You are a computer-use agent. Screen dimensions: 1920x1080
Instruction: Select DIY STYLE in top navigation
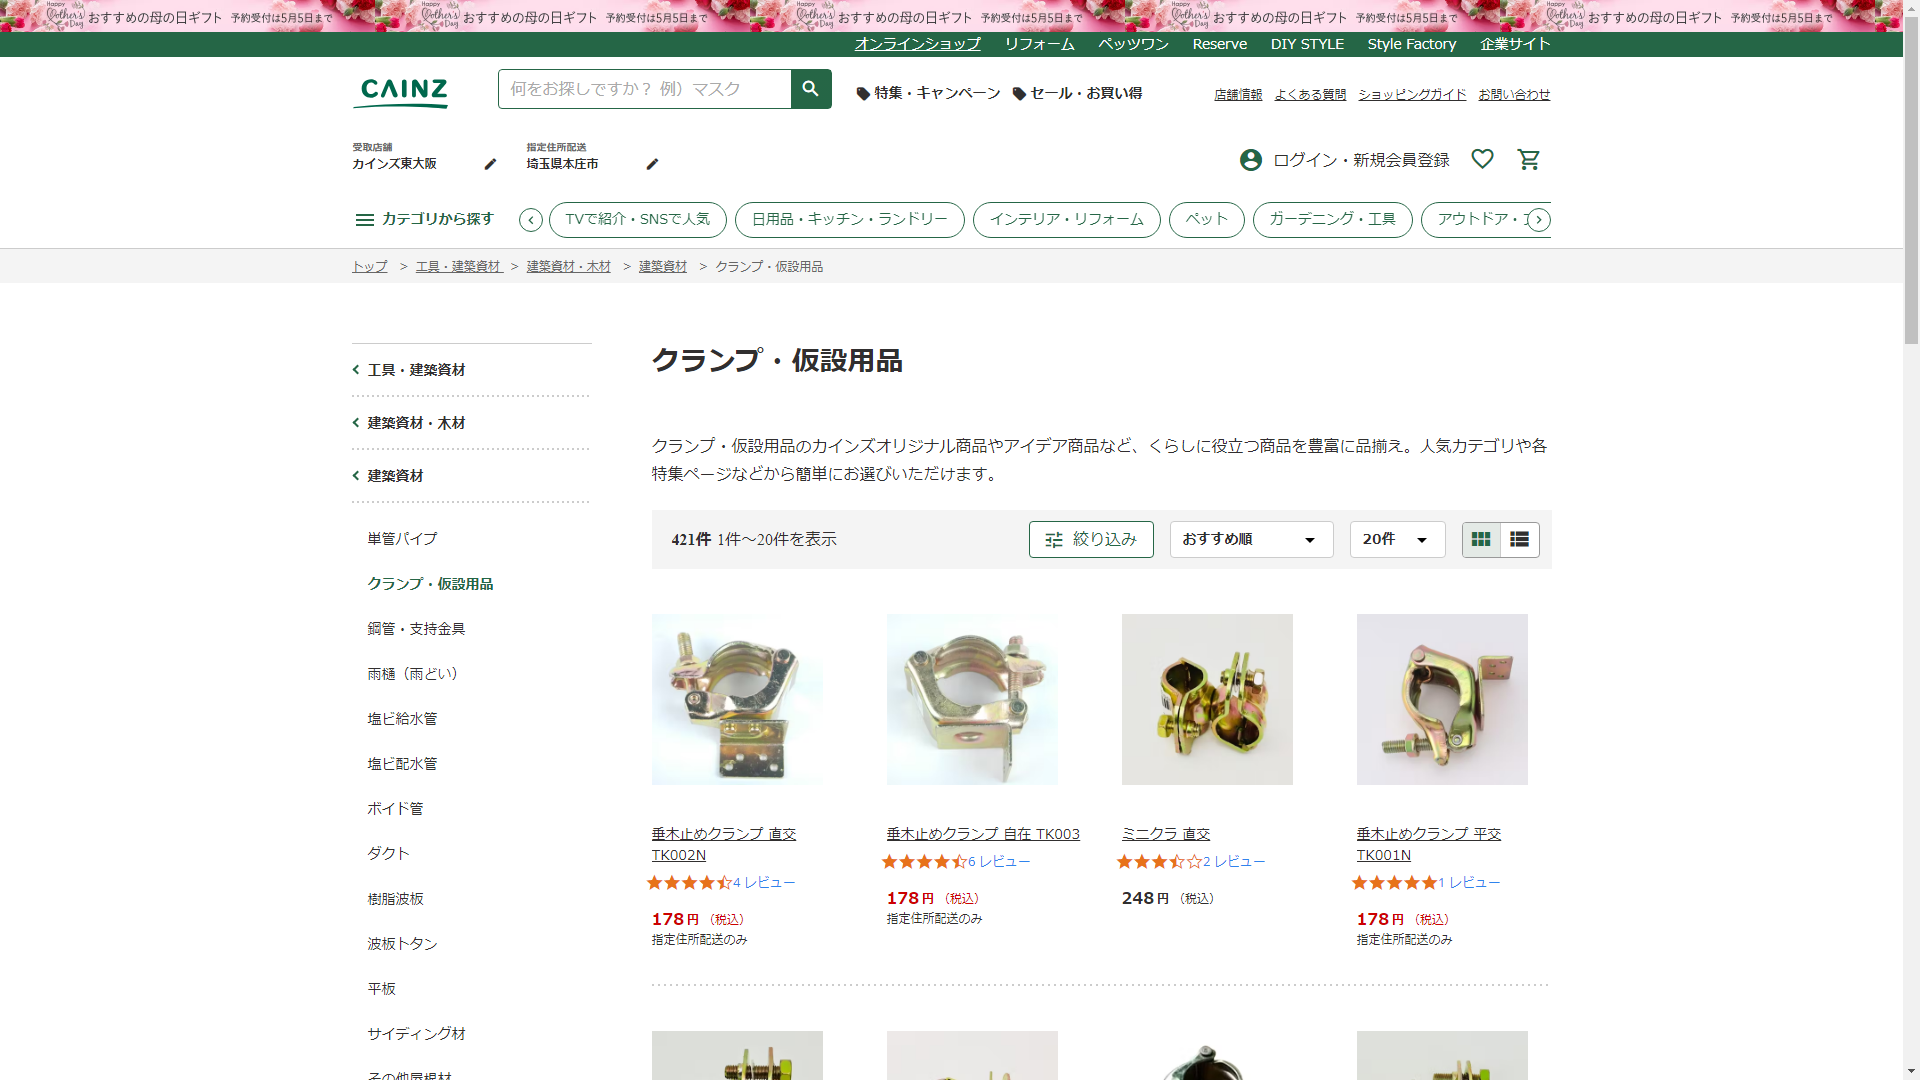1307,44
